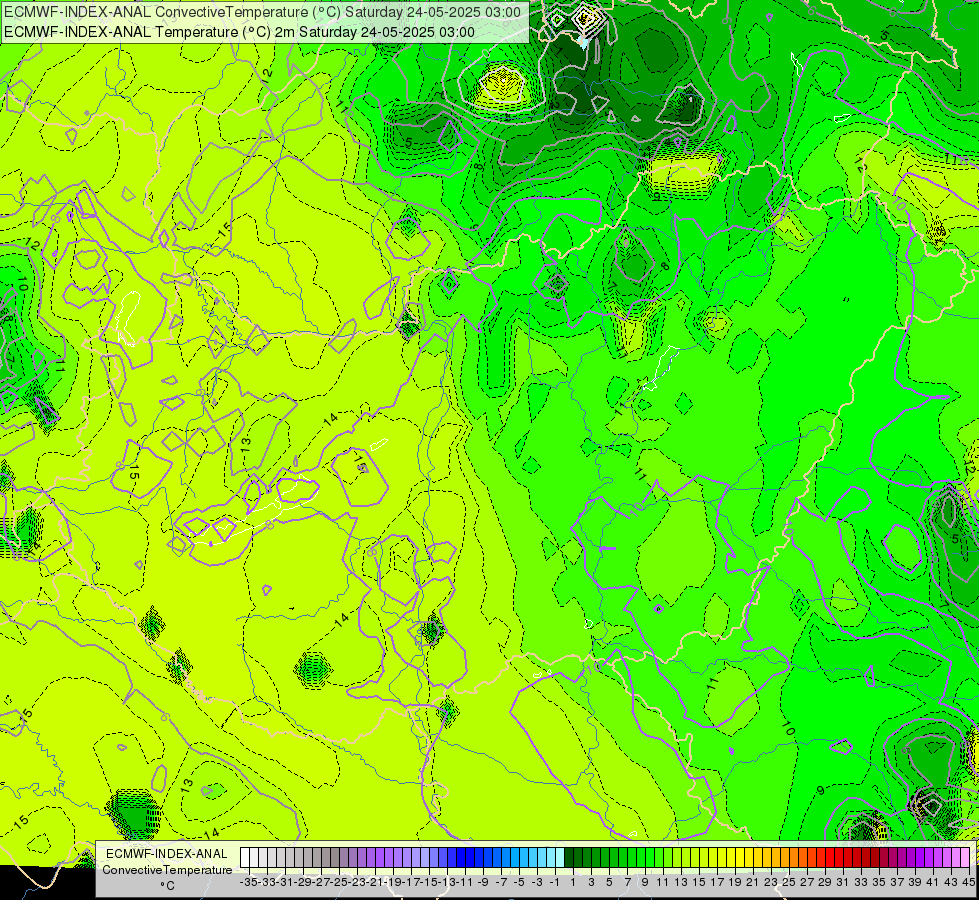
Task: Click the '-3' value on the color scale
Action: (537, 882)
